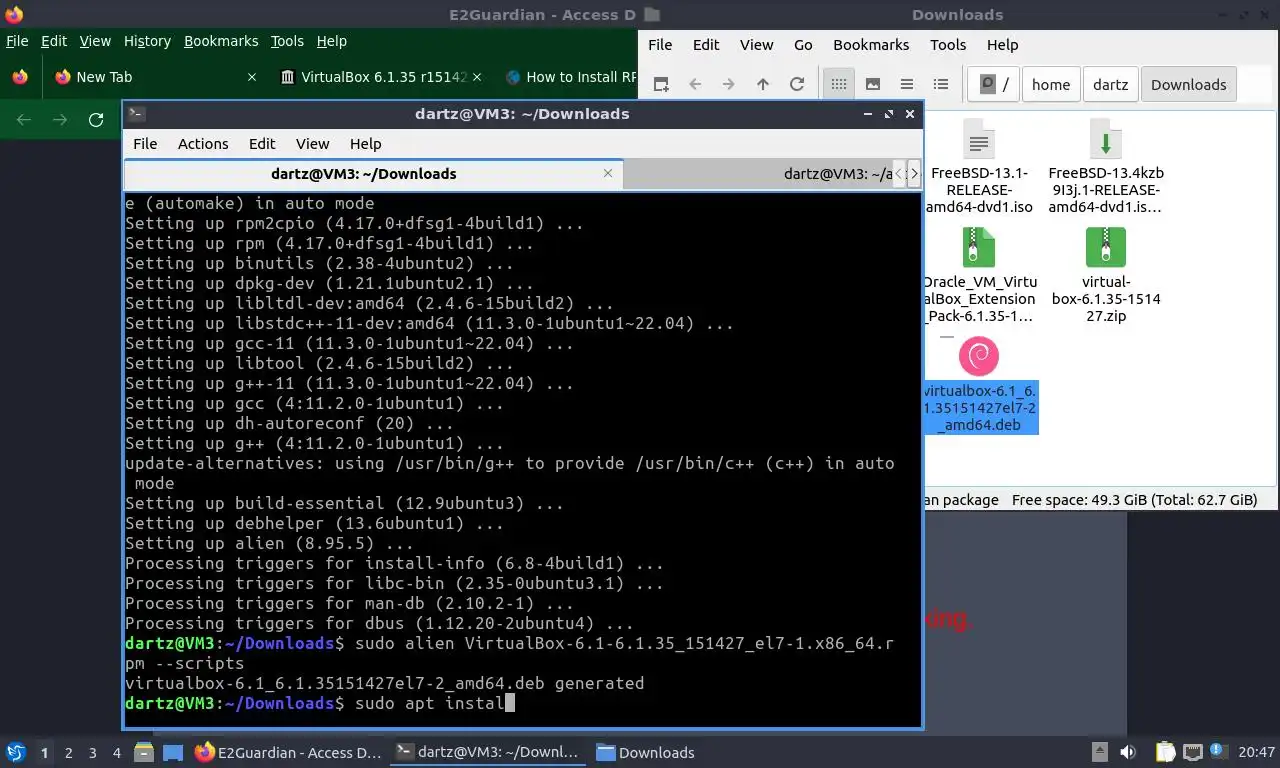1280x768 pixels.
Task: Switch to workspace 3
Action: 92,753
